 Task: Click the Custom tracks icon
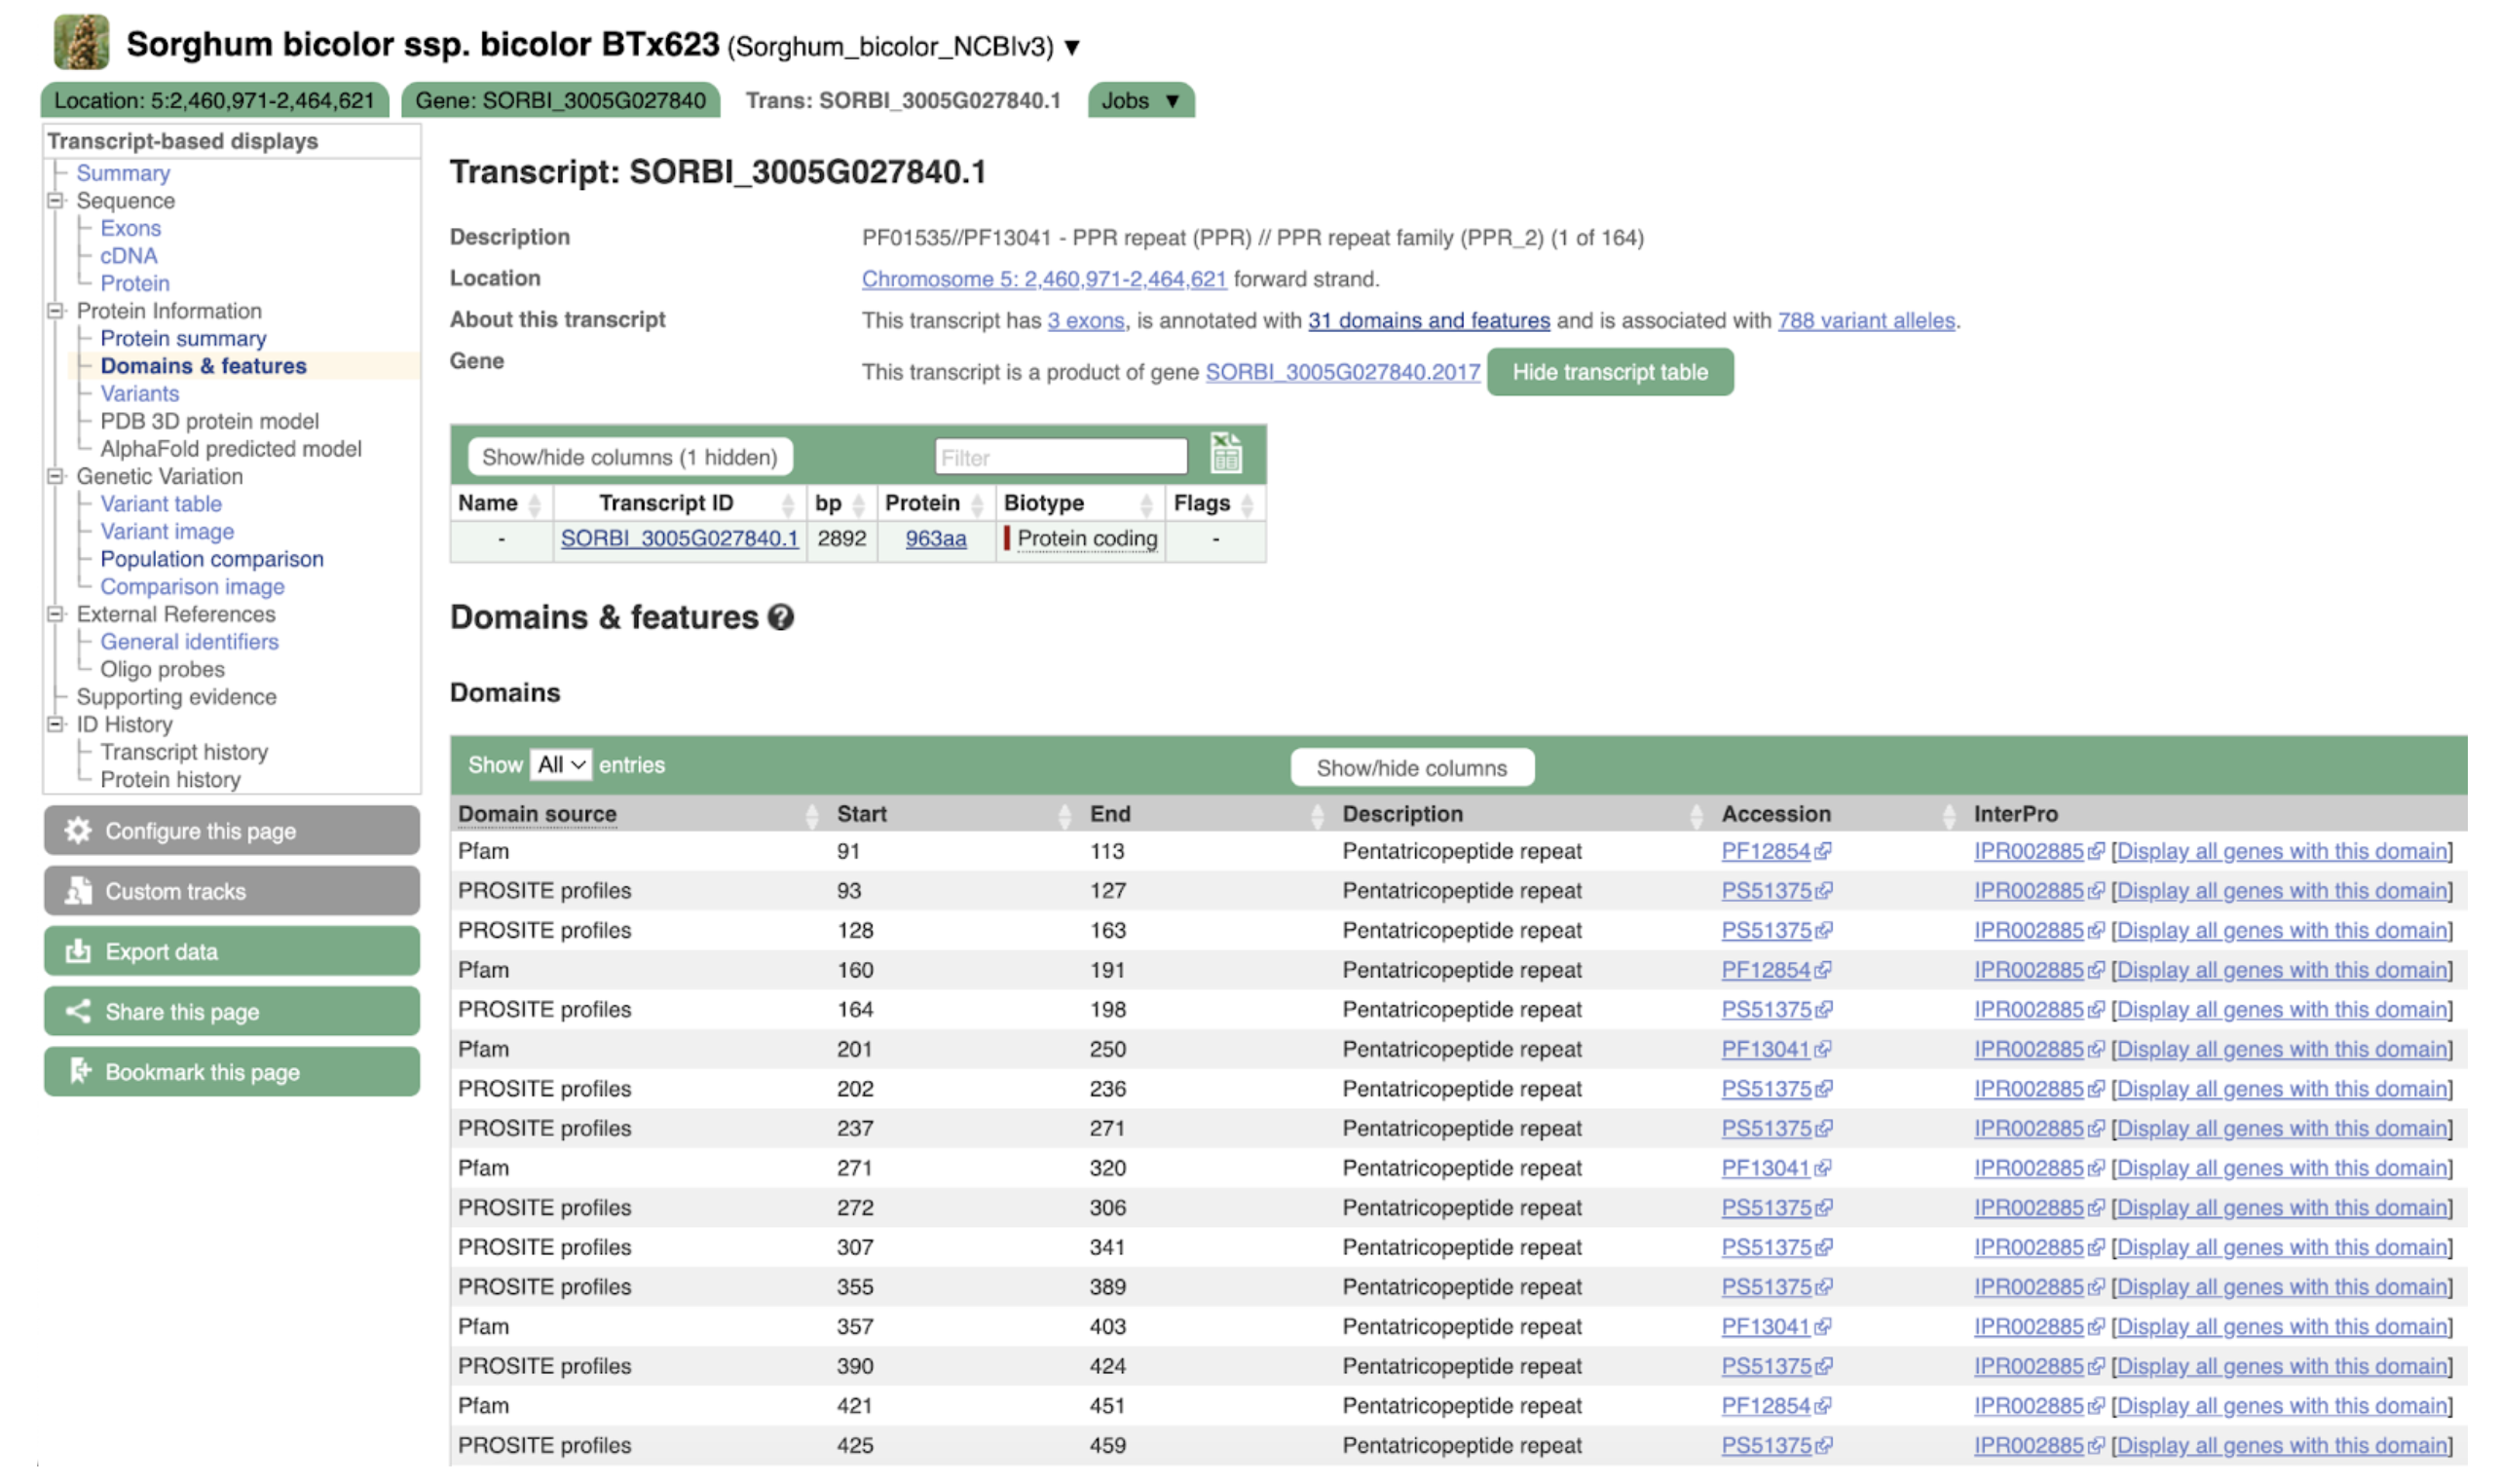[78, 890]
